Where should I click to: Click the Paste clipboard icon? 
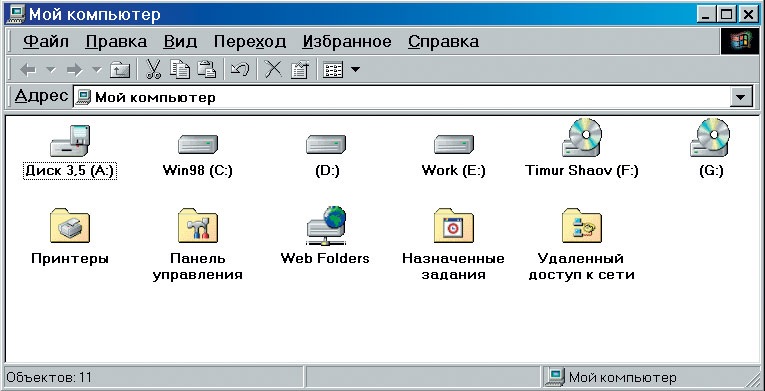(206, 70)
